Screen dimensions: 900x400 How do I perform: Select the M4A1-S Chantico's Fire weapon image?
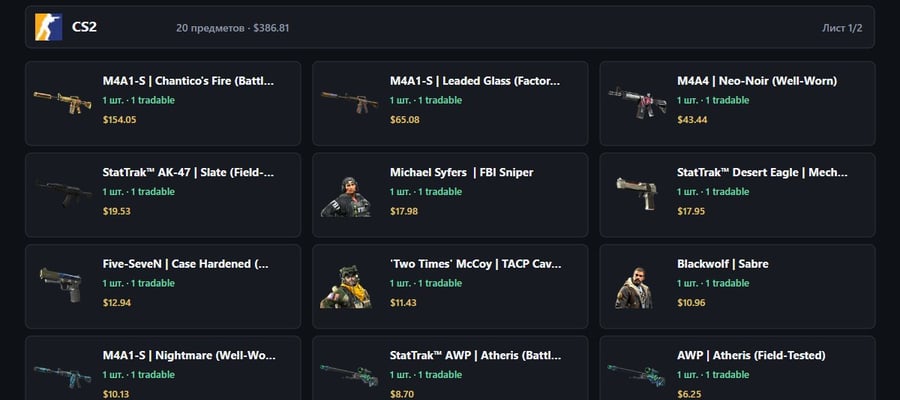point(63,103)
